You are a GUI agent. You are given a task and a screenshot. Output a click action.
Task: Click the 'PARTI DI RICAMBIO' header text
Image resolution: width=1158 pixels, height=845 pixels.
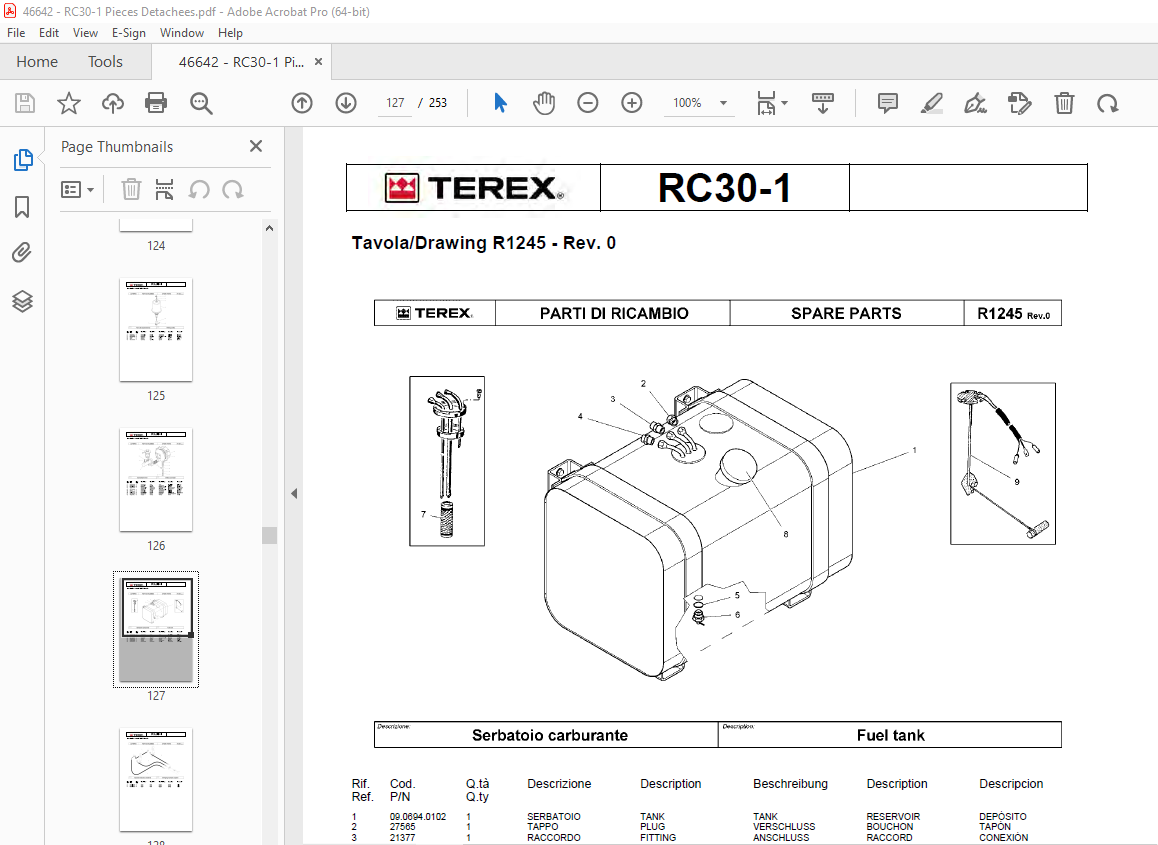[x=614, y=313]
